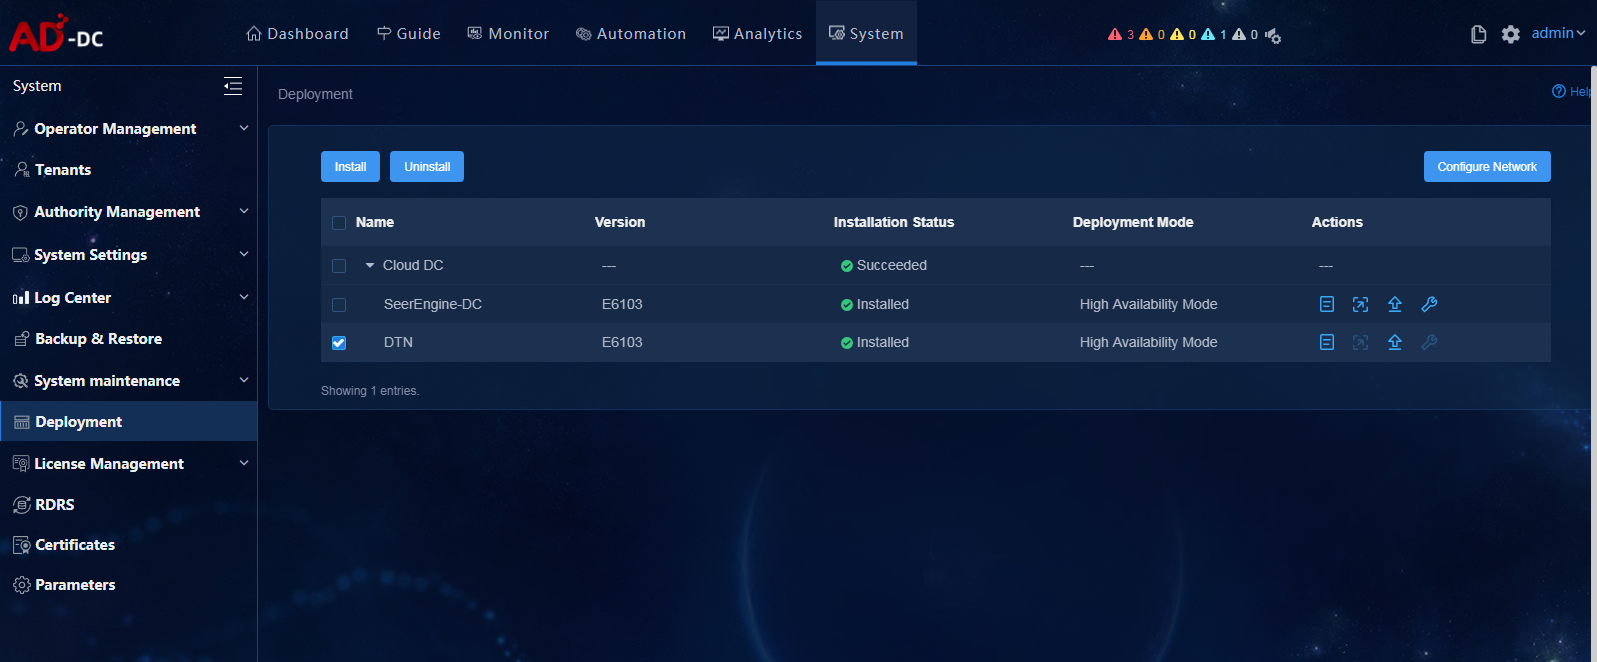Click High Availability Mode for SeerEngine-DC
Viewport: 1597px width, 662px height.
point(1149,304)
